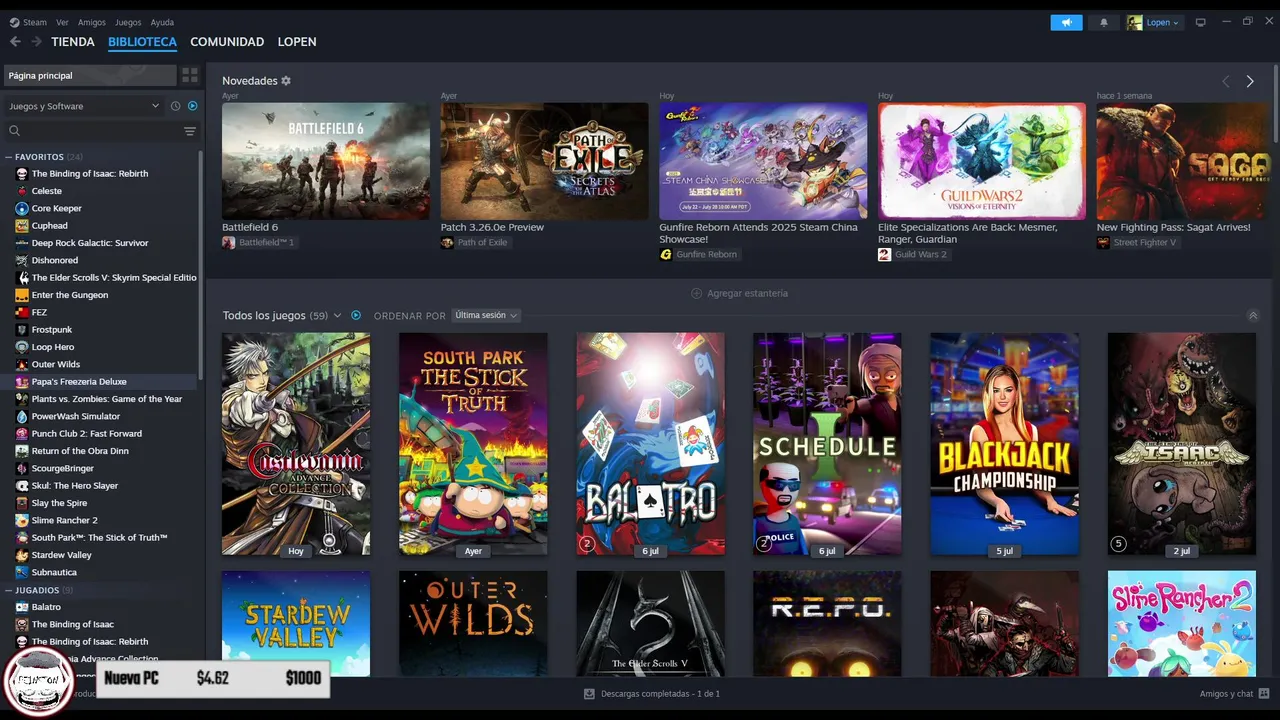1280x720 pixels.
Task: Click the search magnifier icon
Action: tap(14, 131)
